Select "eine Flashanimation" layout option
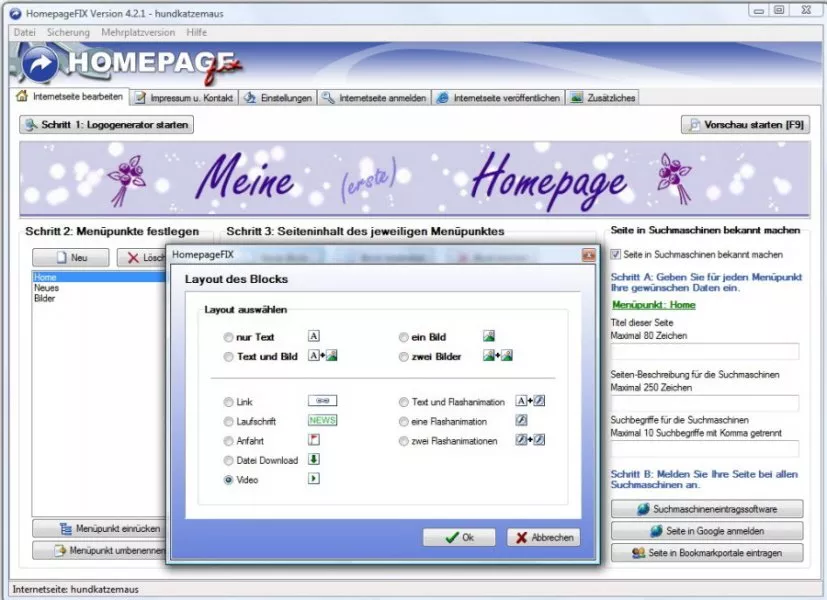Screen dimensions: 827x600 [x=404, y=421]
